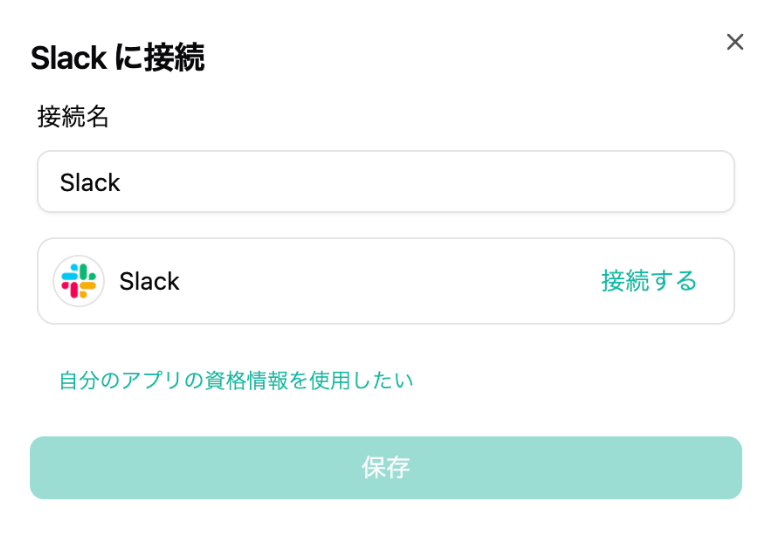Focus the 接続名 text input field

385,182
